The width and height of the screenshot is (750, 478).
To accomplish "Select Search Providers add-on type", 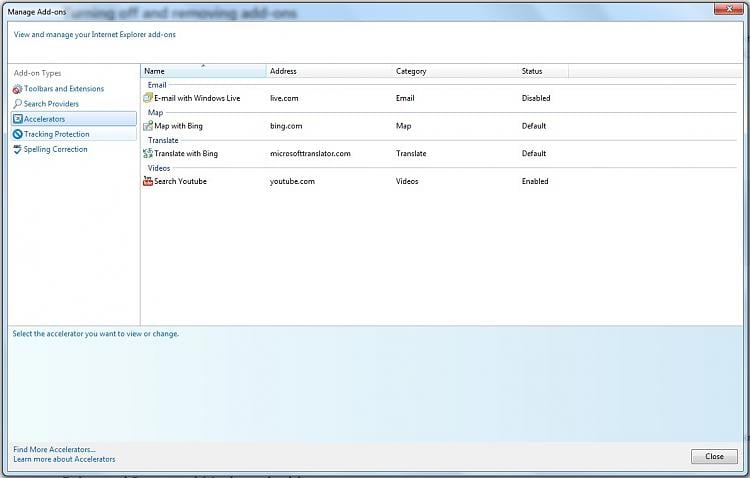I will point(51,104).
